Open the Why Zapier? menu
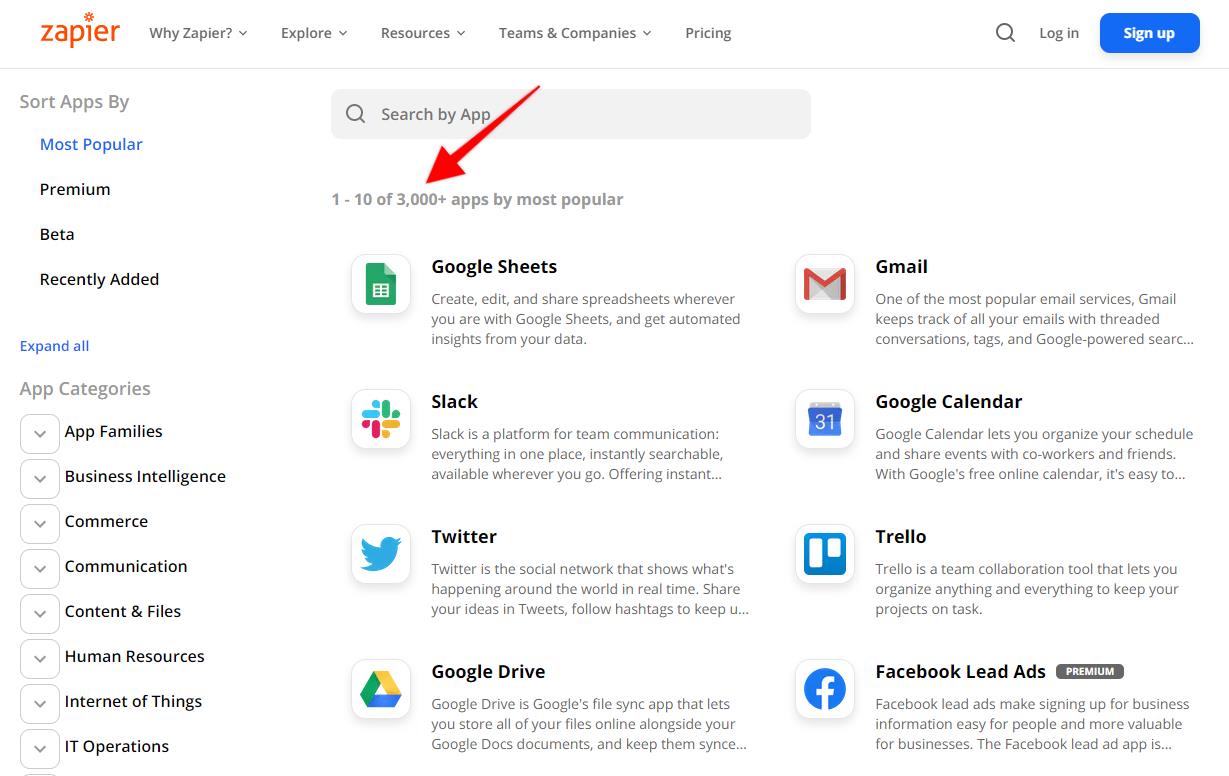1229x776 pixels. click(x=198, y=33)
